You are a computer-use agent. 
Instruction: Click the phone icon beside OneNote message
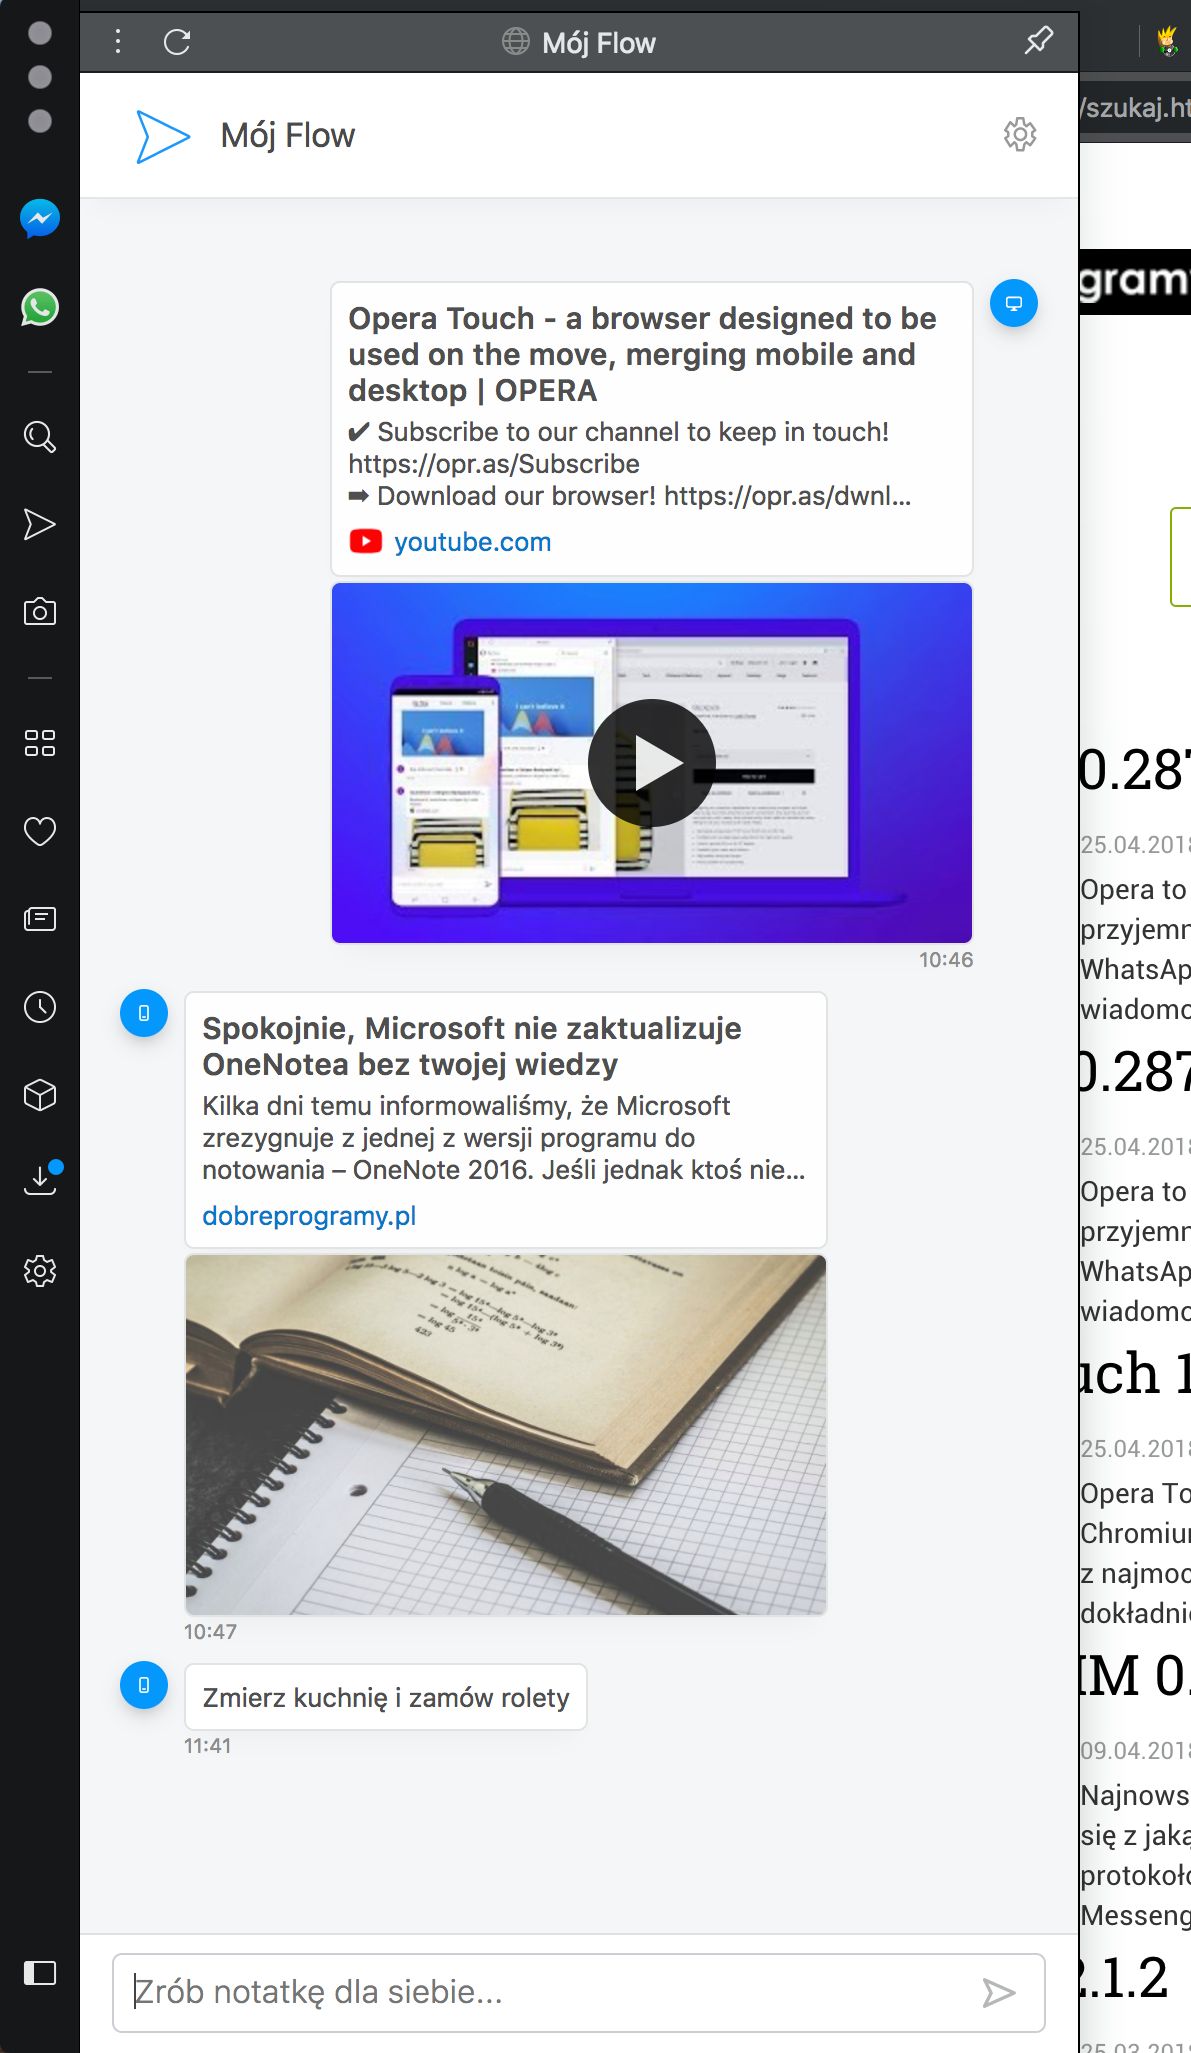click(144, 1013)
